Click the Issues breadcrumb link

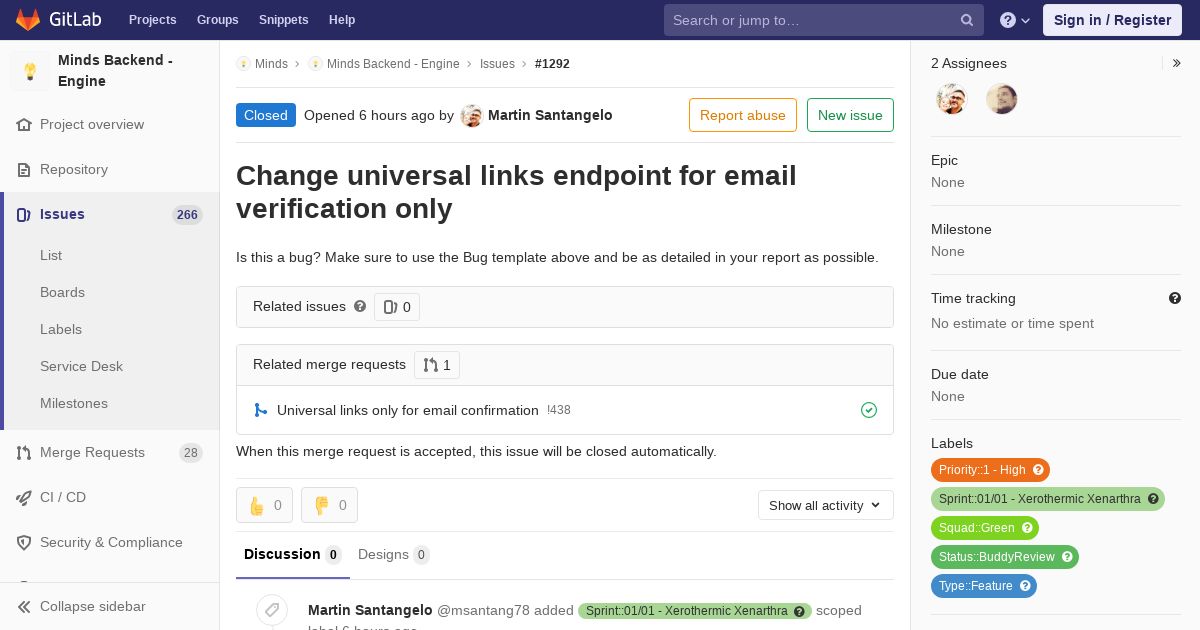[497, 64]
